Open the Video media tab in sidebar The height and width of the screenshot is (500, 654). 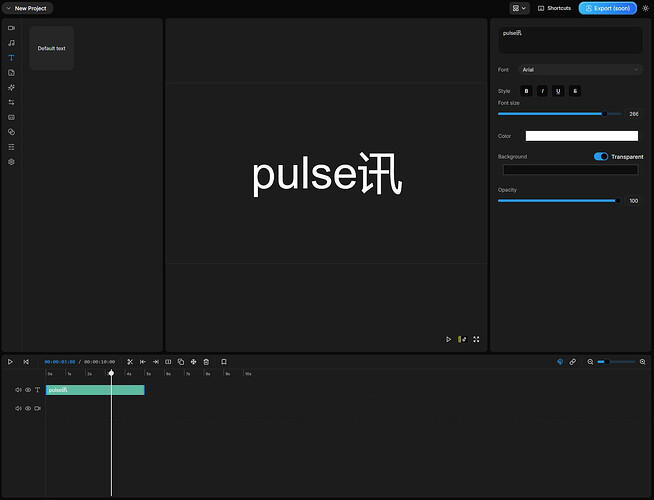pos(11,28)
